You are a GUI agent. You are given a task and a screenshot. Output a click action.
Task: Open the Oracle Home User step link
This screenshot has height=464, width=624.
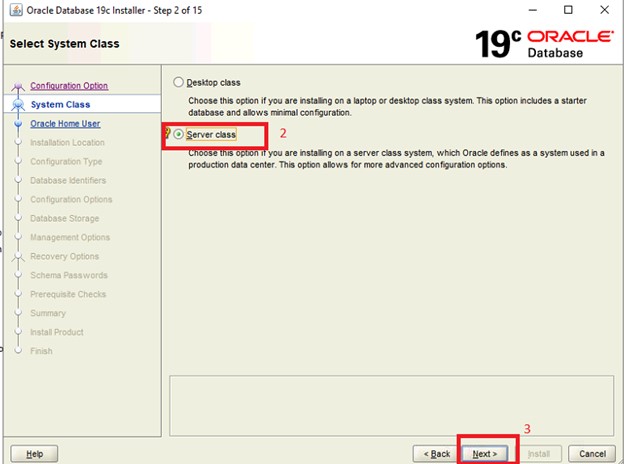coord(65,124)
